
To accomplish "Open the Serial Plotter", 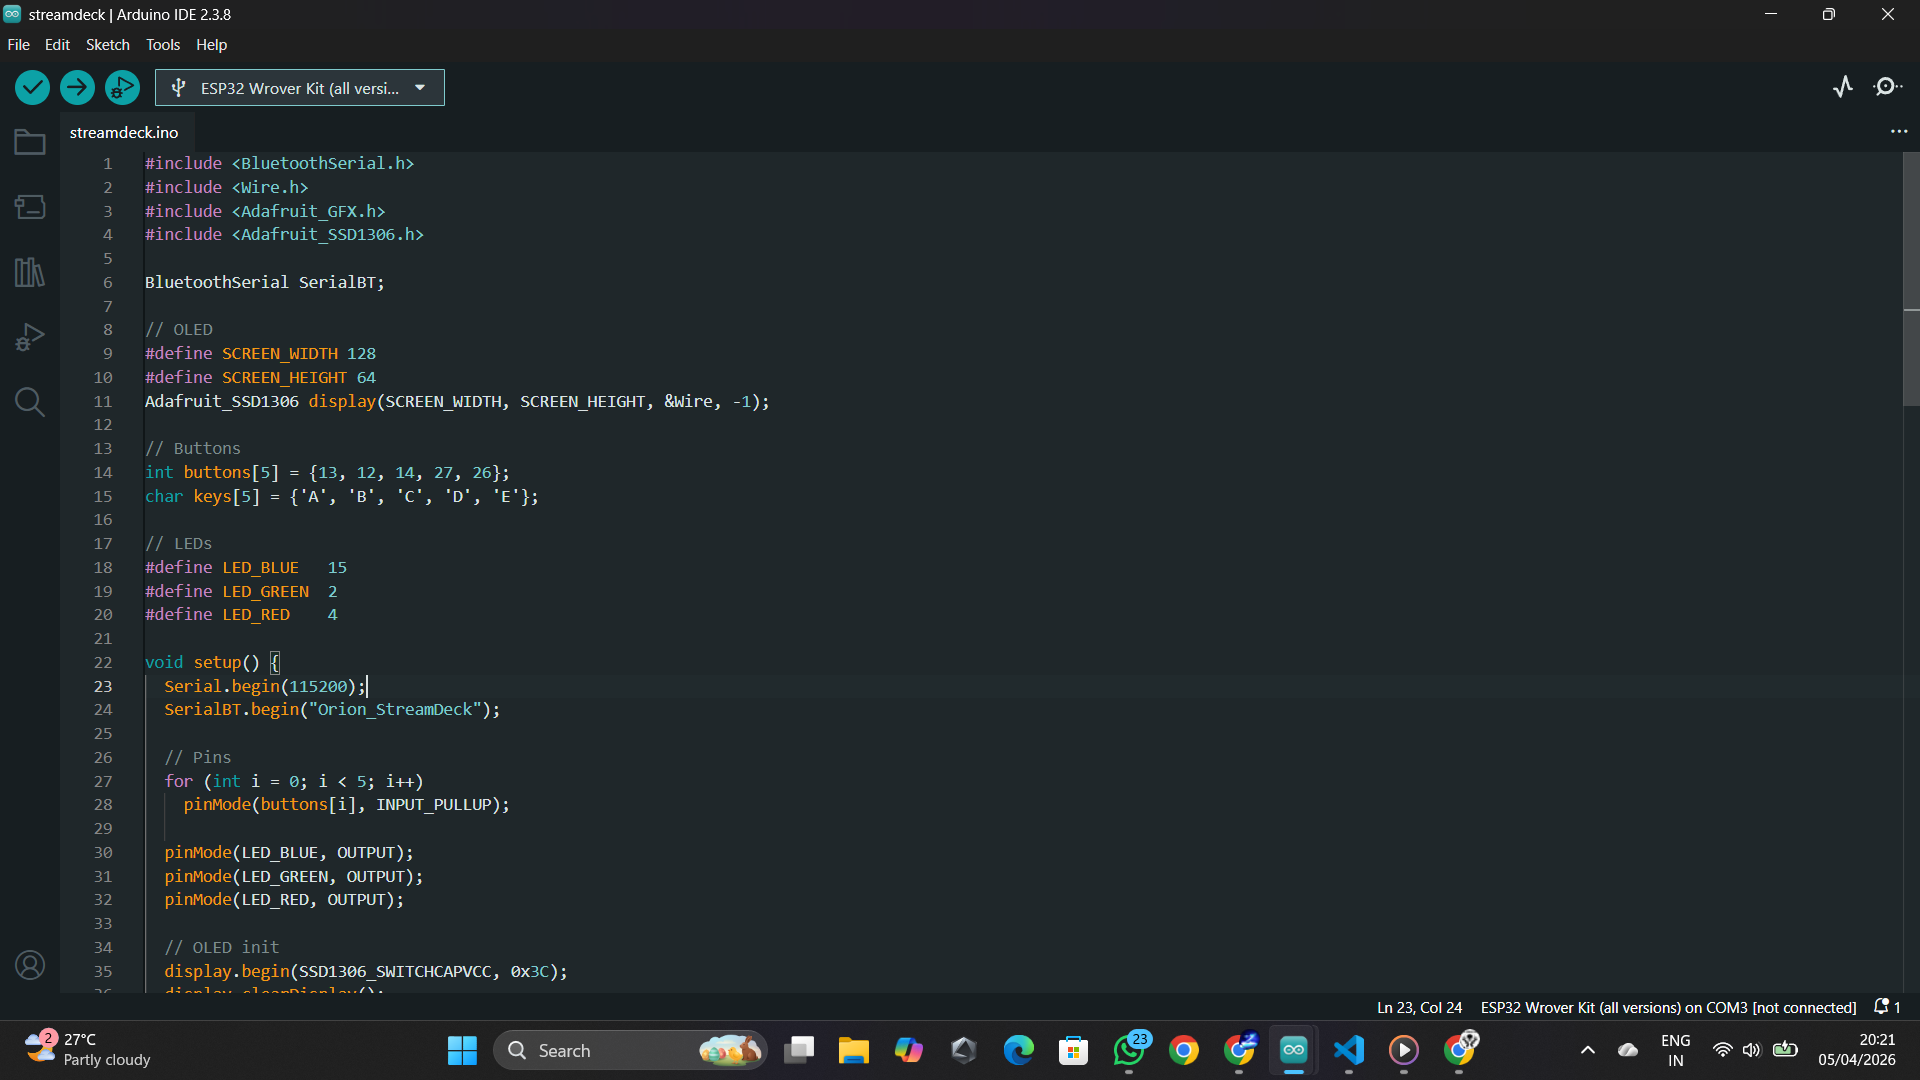I will [1843, 87].
